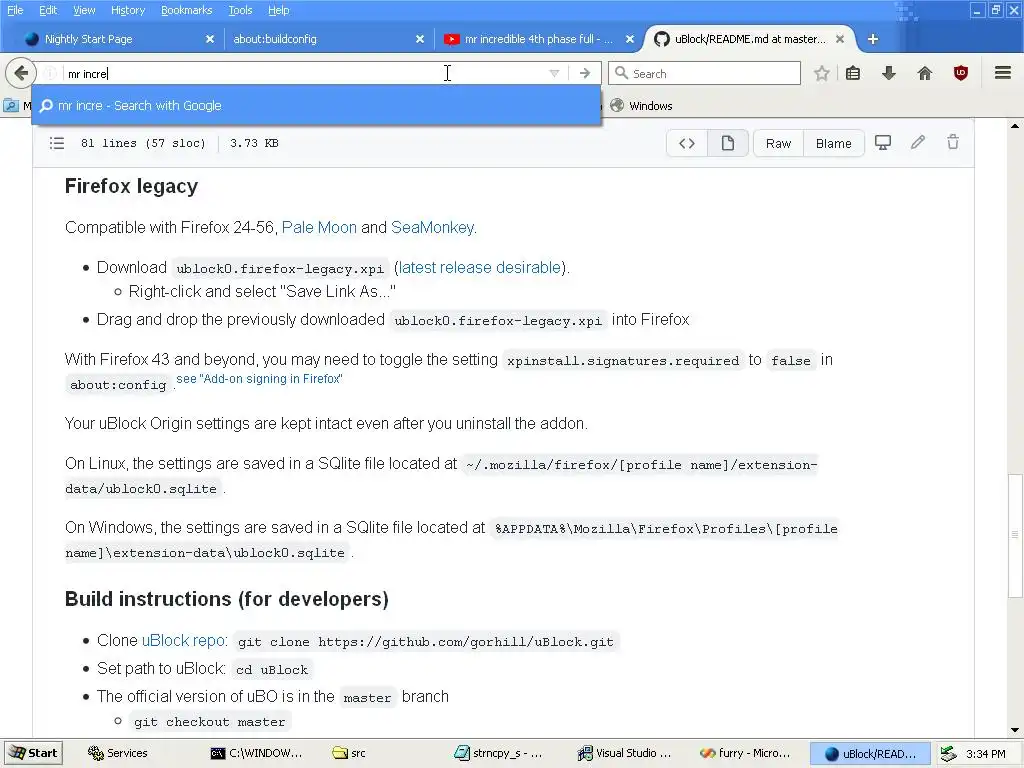
Task: Switch to Services taskbar item
Action: (118, 753)
